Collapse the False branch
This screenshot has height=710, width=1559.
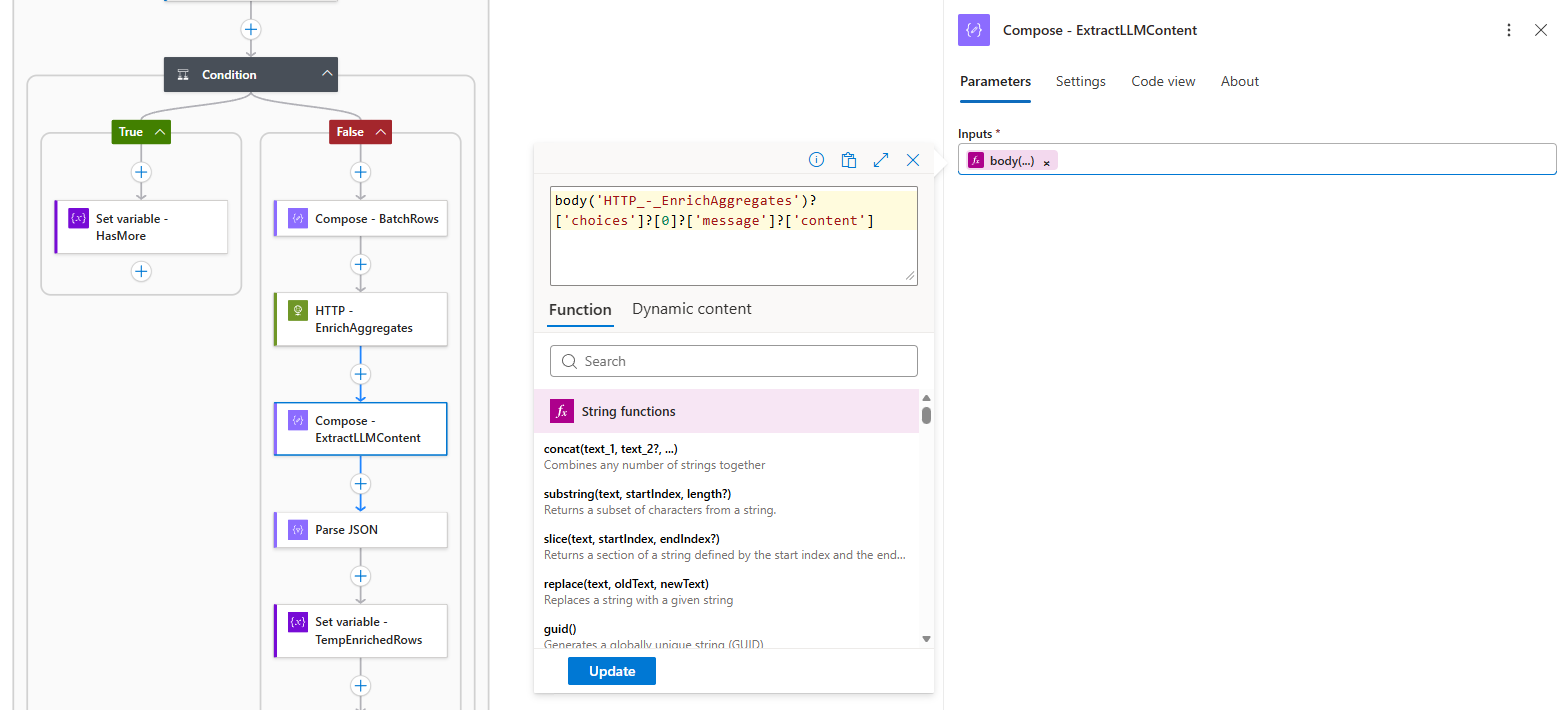point(380,132)
